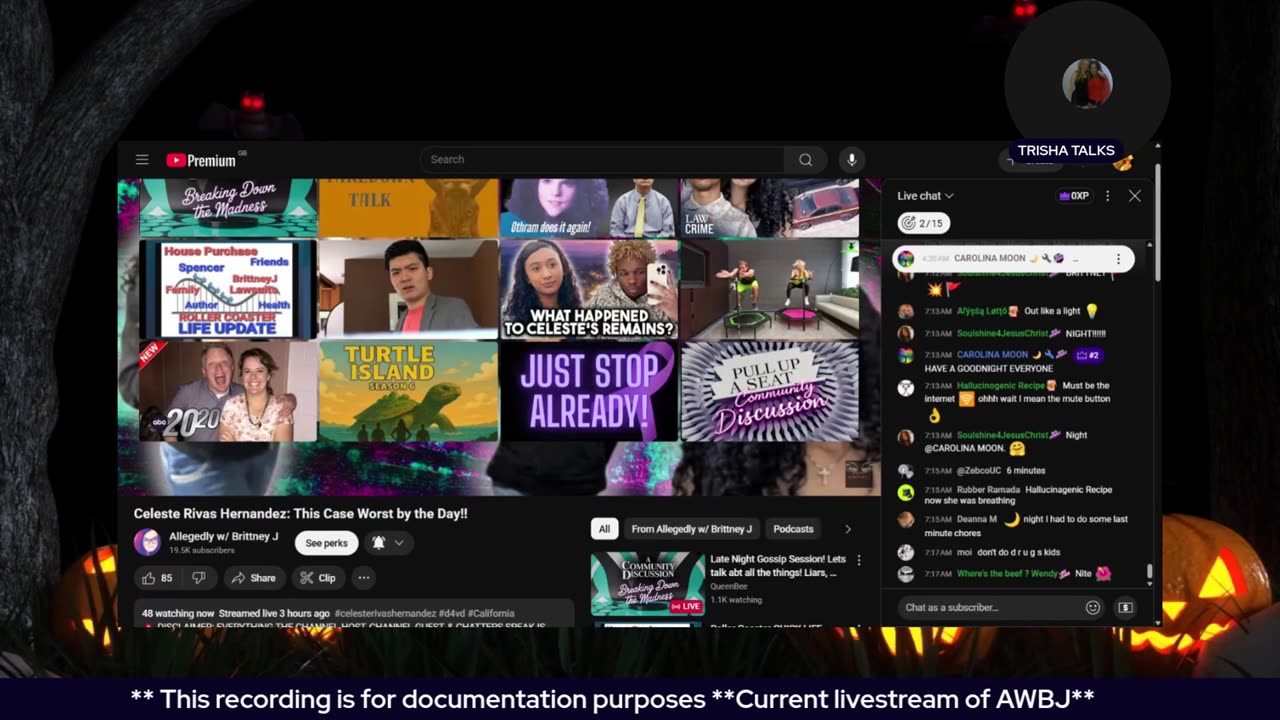Image resolution: width=1280 pixels, height=720 pixels.
Task: Click the Chat as a subscriber input
Action: [x=990, y=607]
